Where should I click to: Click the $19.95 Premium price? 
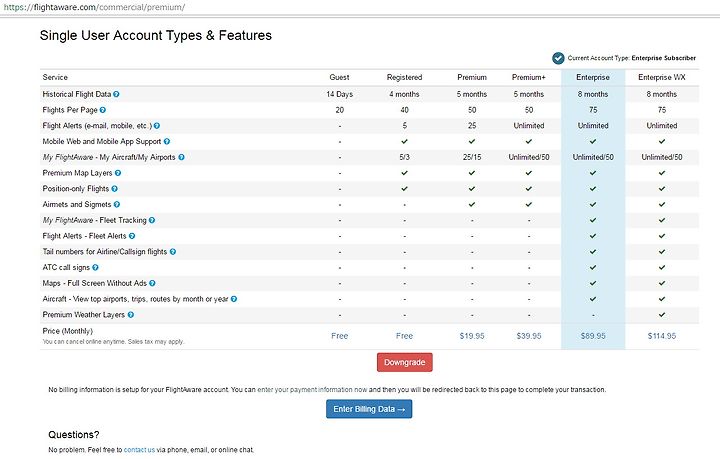tap(472, 336)
